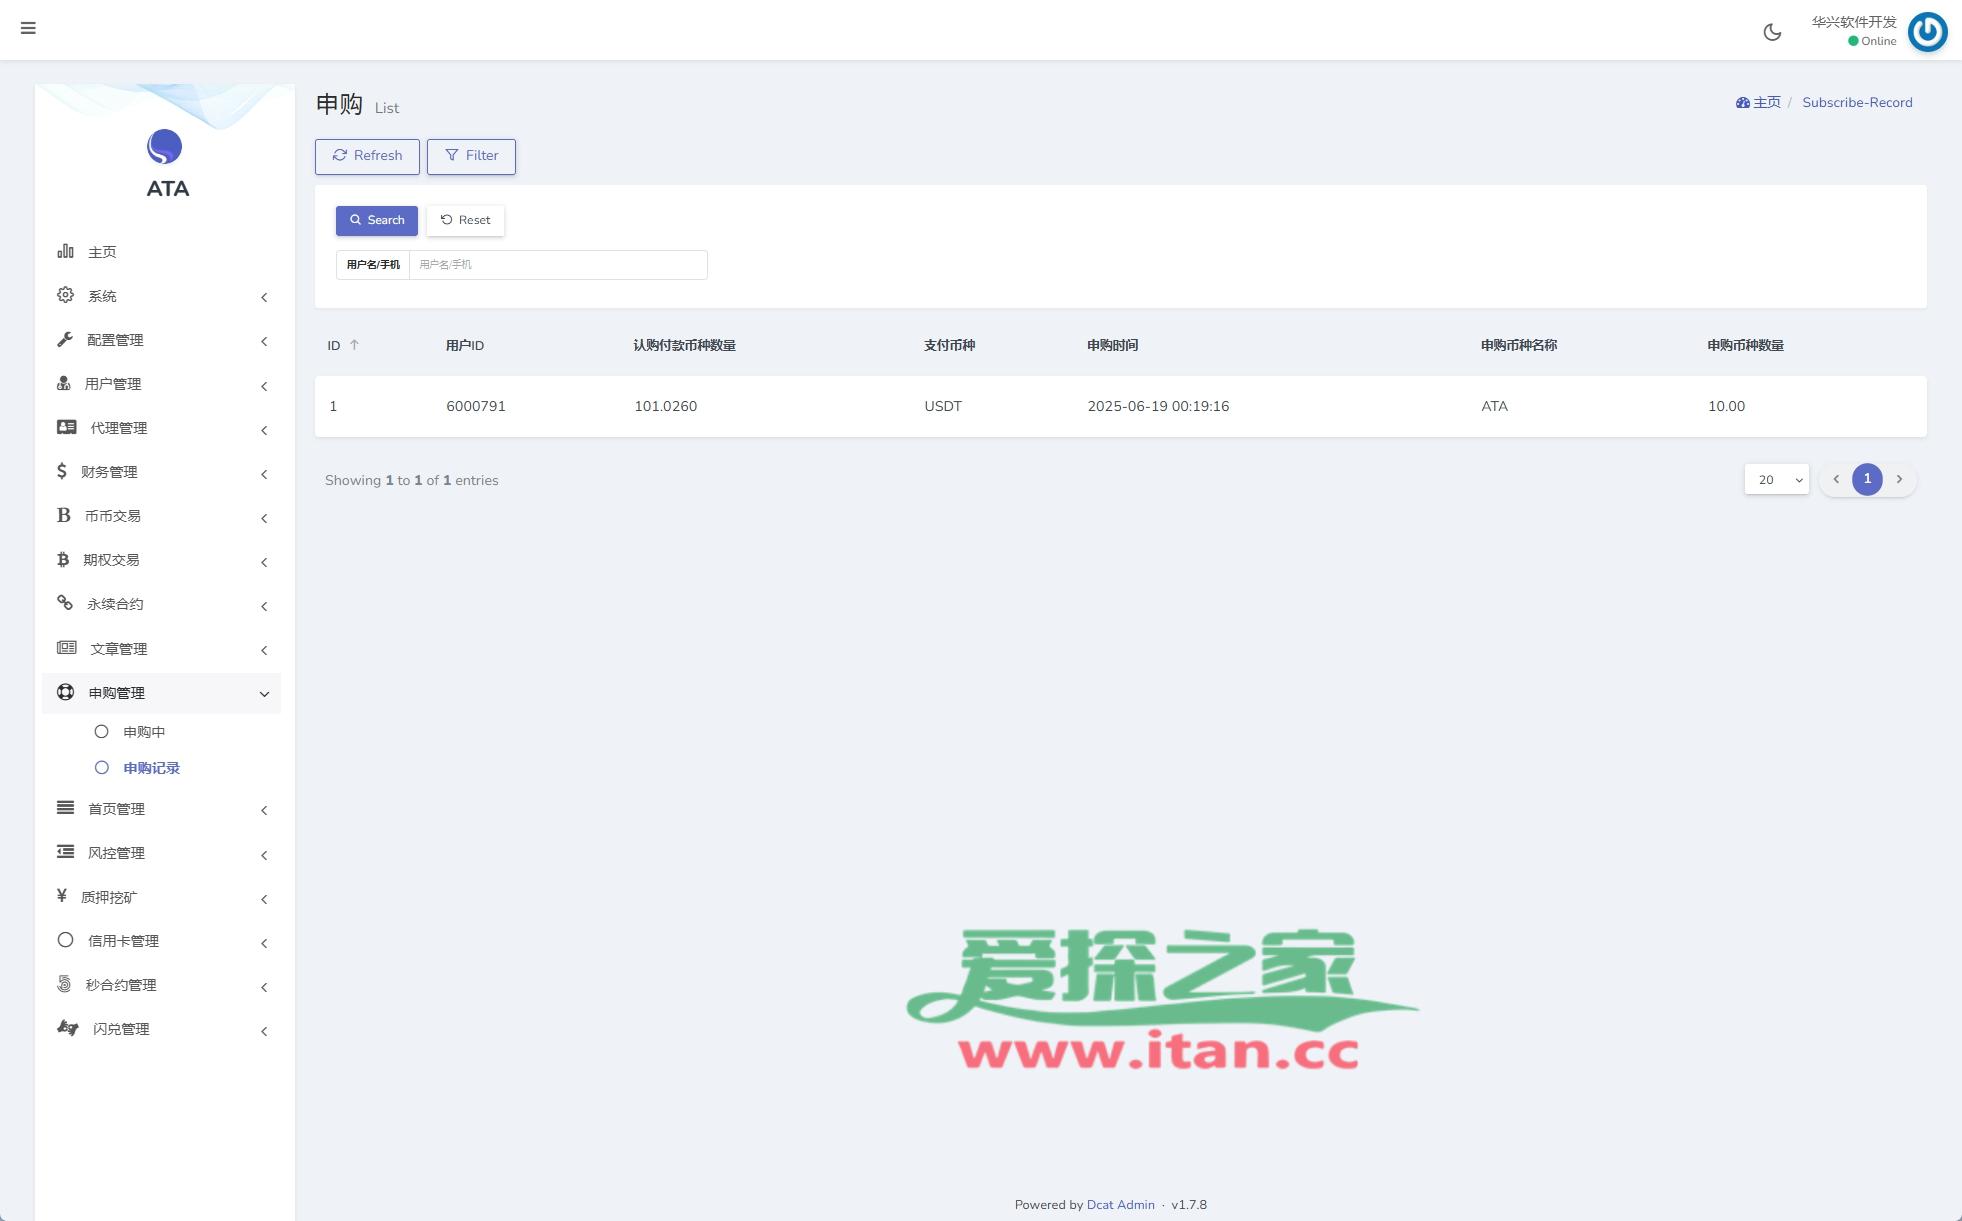Click the 申购币种名称 column header
The width and height of the screenshot is (1962, 1221).
click(x=1519, y=345)
